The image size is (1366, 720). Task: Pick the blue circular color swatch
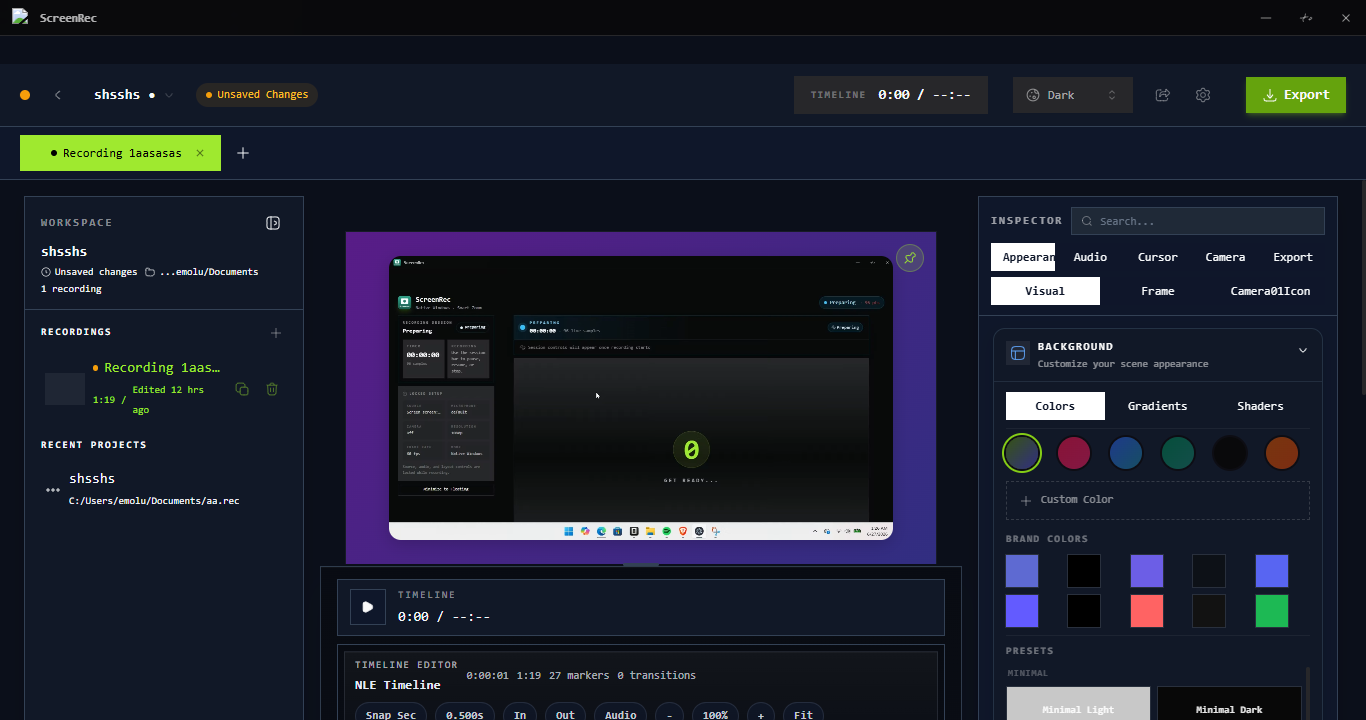(1125, 453)
